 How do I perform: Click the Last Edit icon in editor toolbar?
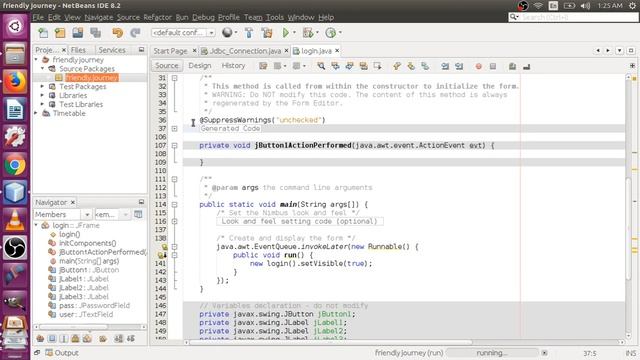[x=263, y=66]
